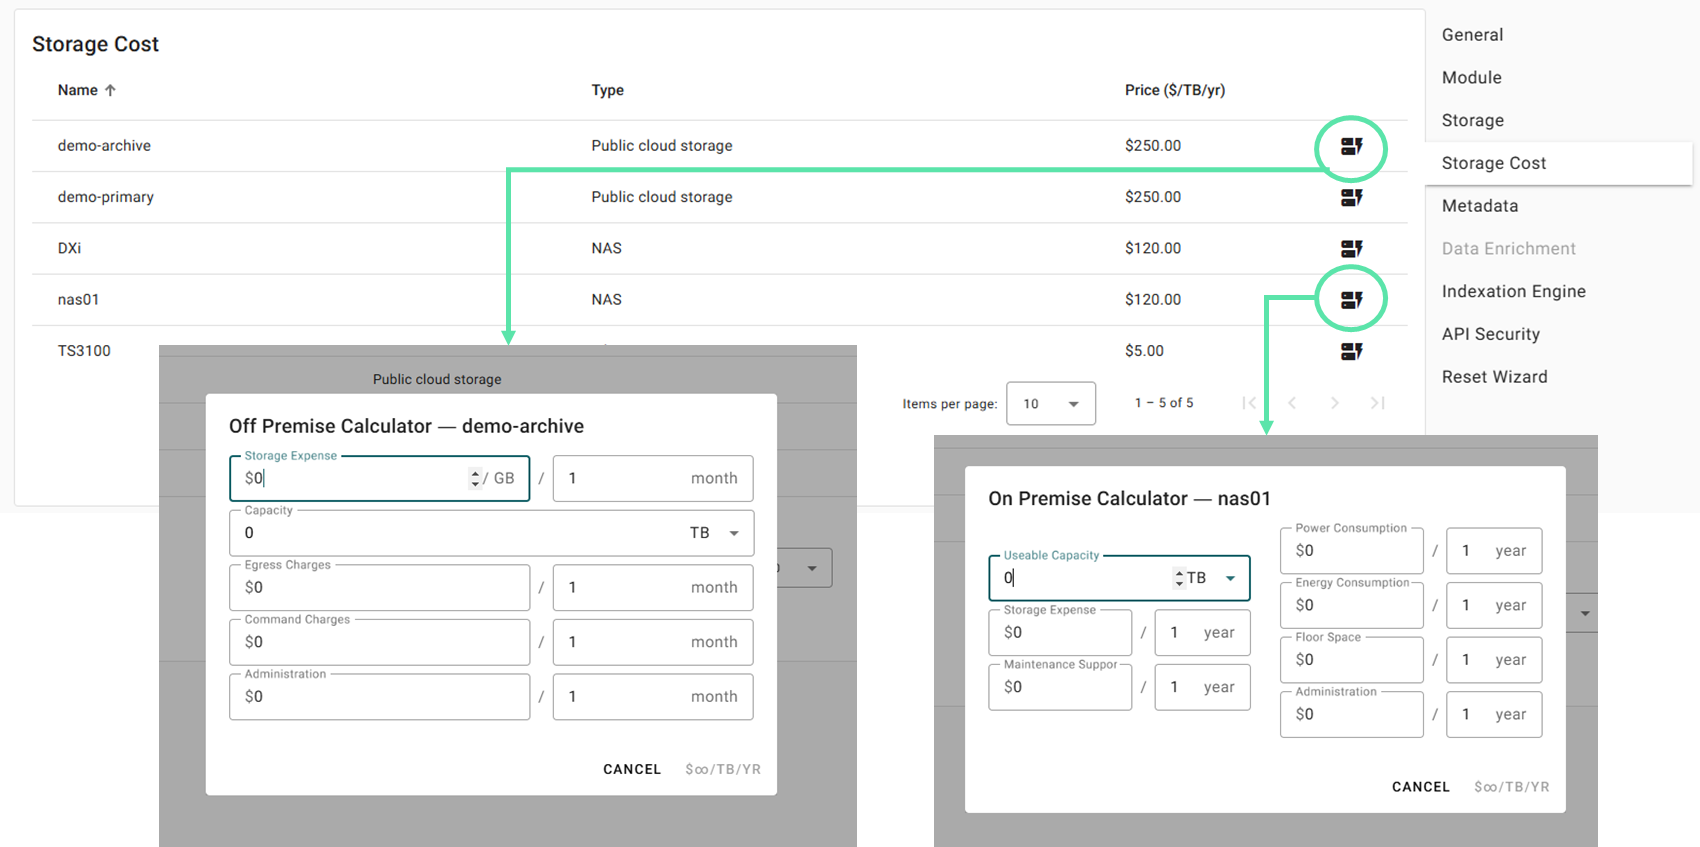This screenshot has width=1700, height=847.
Task: Adjust Storage Expense value with stepper arrows
Action: [475, 478]
